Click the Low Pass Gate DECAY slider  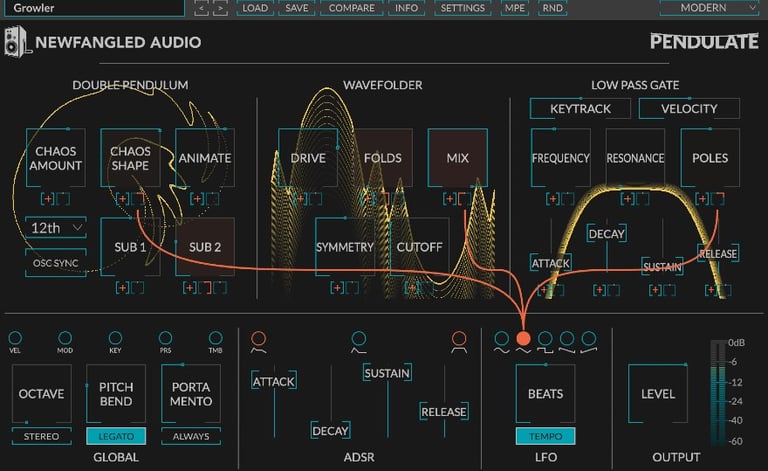606,234
